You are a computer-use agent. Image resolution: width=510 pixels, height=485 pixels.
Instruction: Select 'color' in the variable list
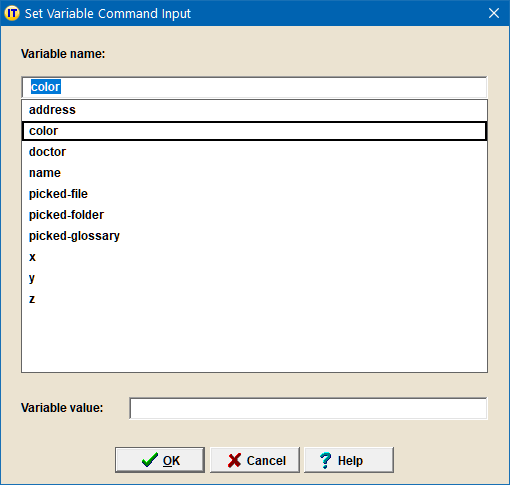[x=254, y=131]
